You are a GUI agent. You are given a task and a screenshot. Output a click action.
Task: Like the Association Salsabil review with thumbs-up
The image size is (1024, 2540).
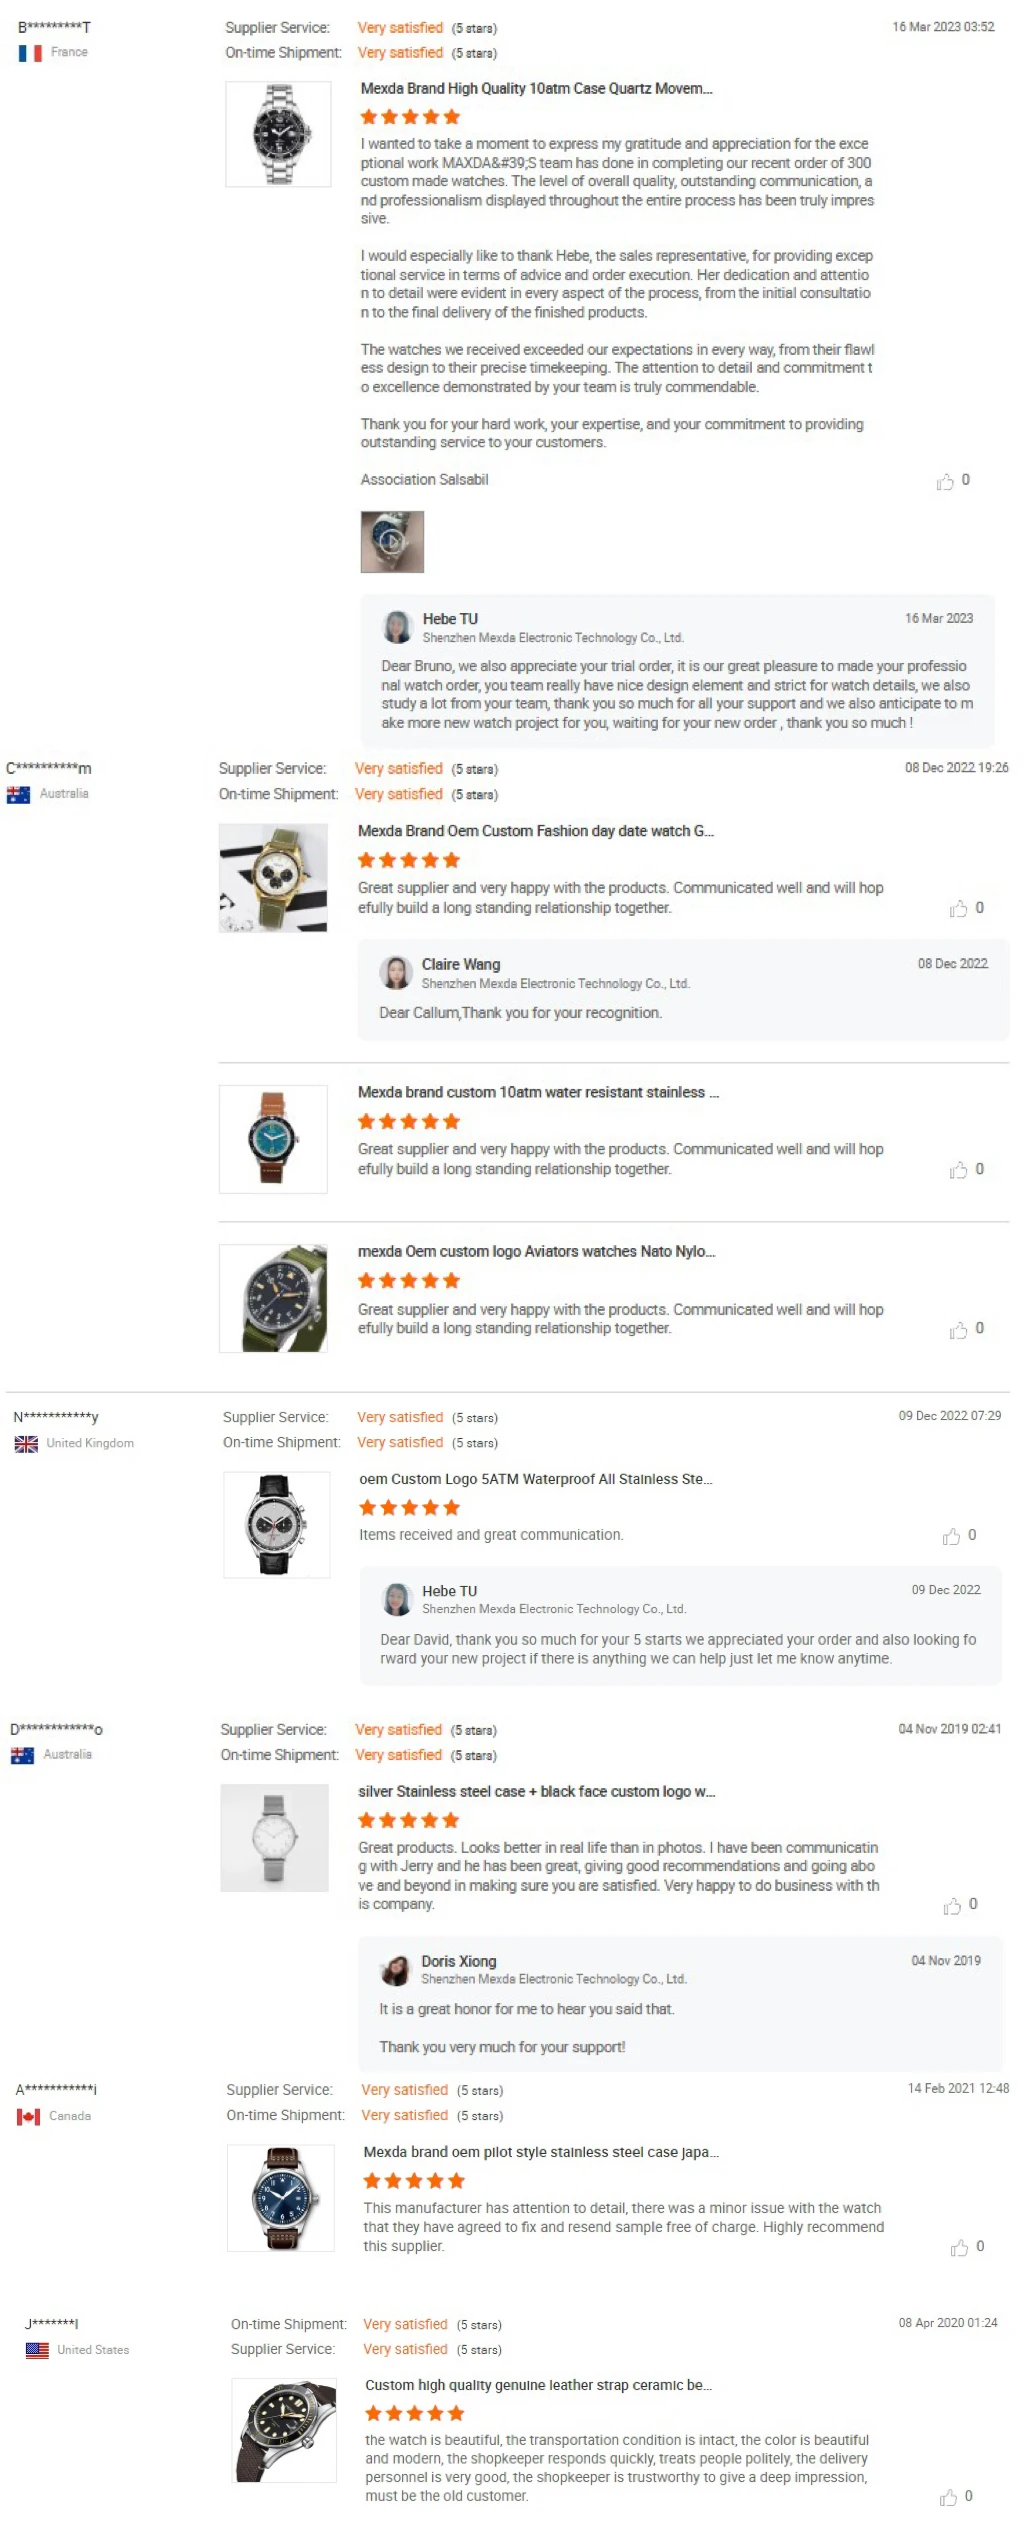(945, 482)
